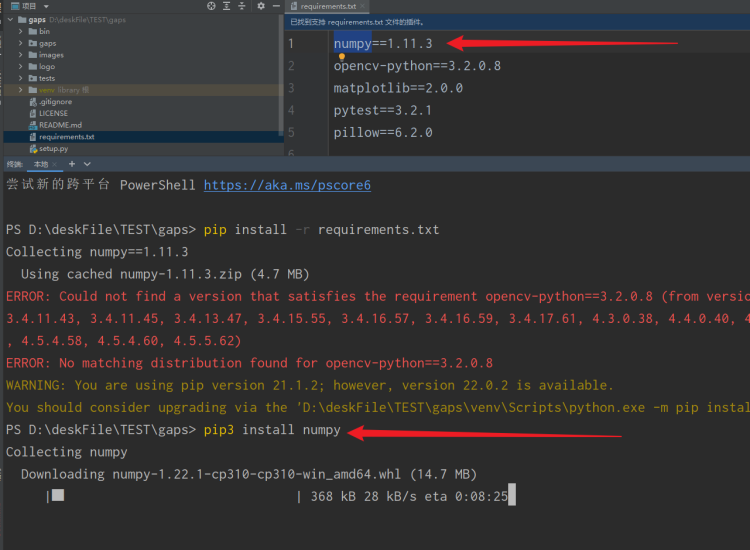
Task: Open the .gitignore file
Action: [x=51, y=101]
